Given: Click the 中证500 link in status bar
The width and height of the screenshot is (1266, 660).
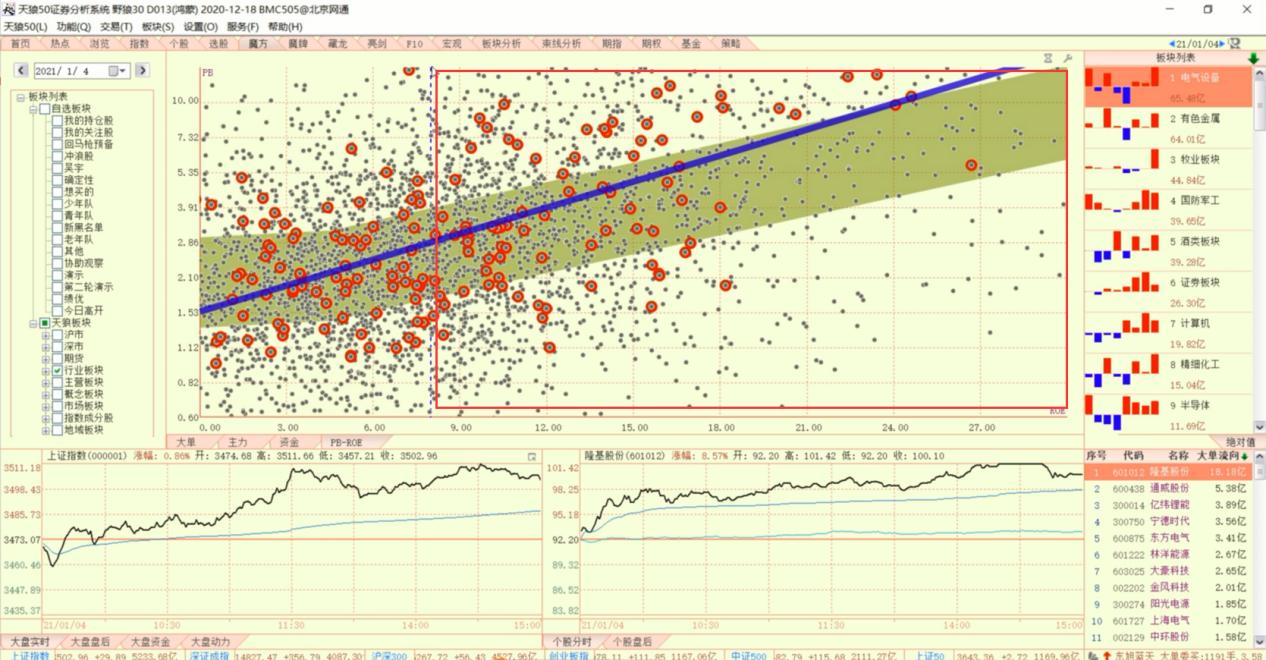Looking at the screenshot, I should click(x=748, y=656).
